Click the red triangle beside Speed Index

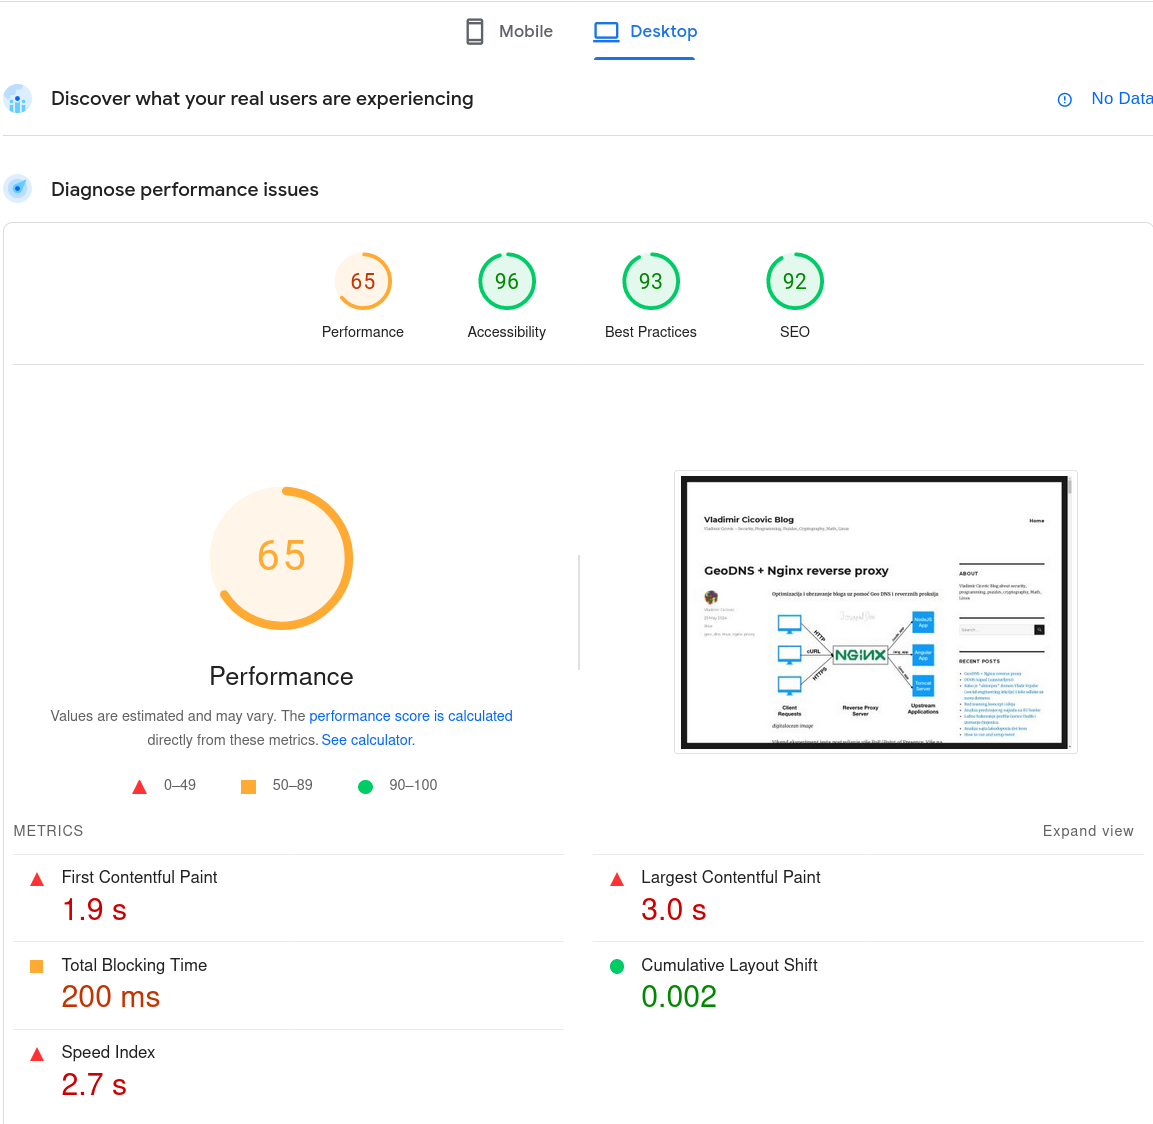[37, 1054]
